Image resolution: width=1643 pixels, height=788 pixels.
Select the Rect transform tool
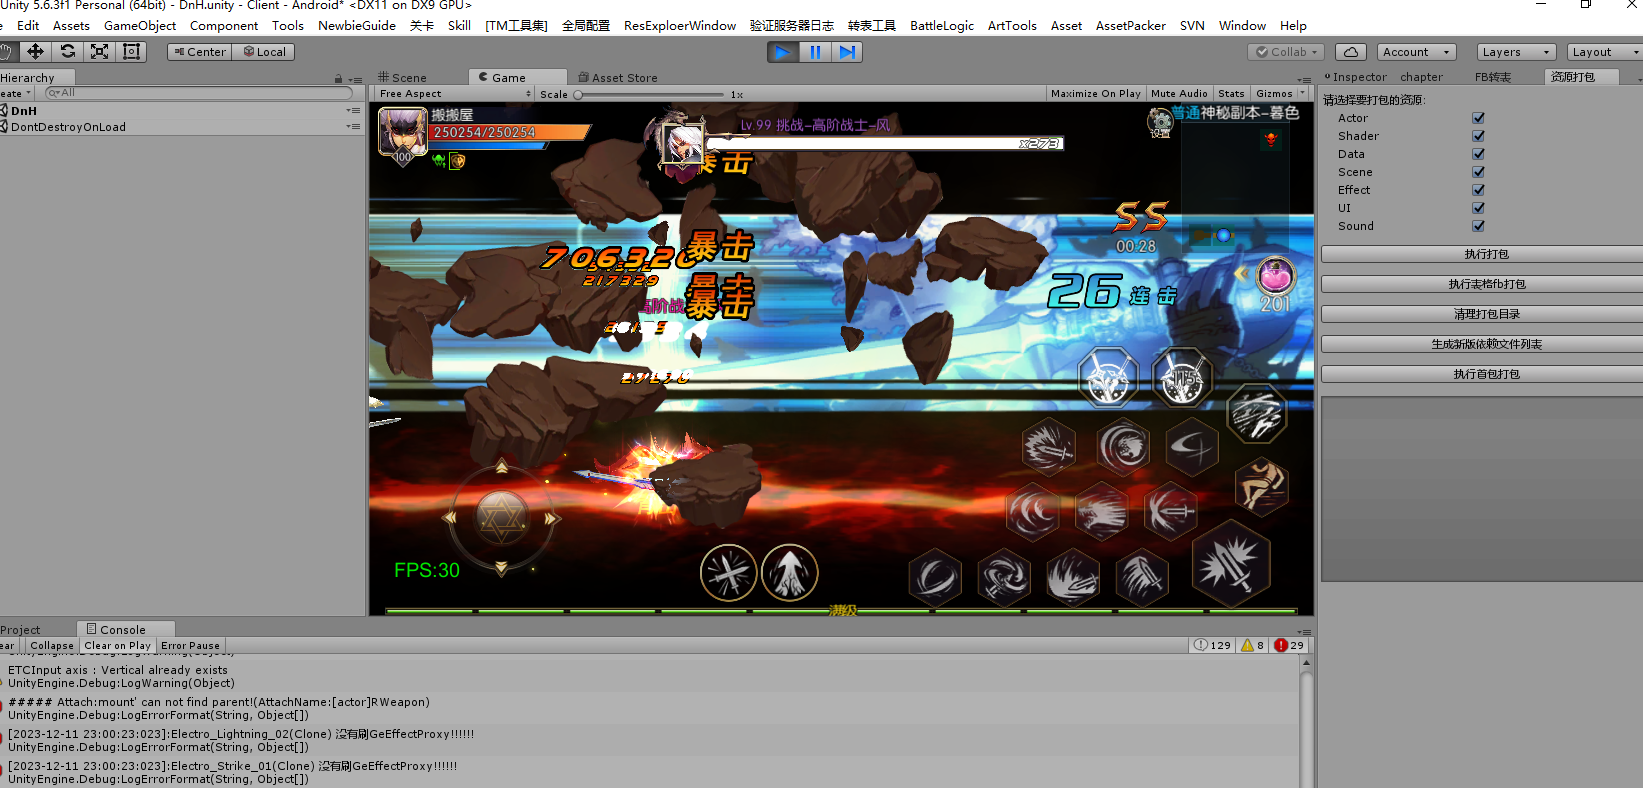point(131,52)
